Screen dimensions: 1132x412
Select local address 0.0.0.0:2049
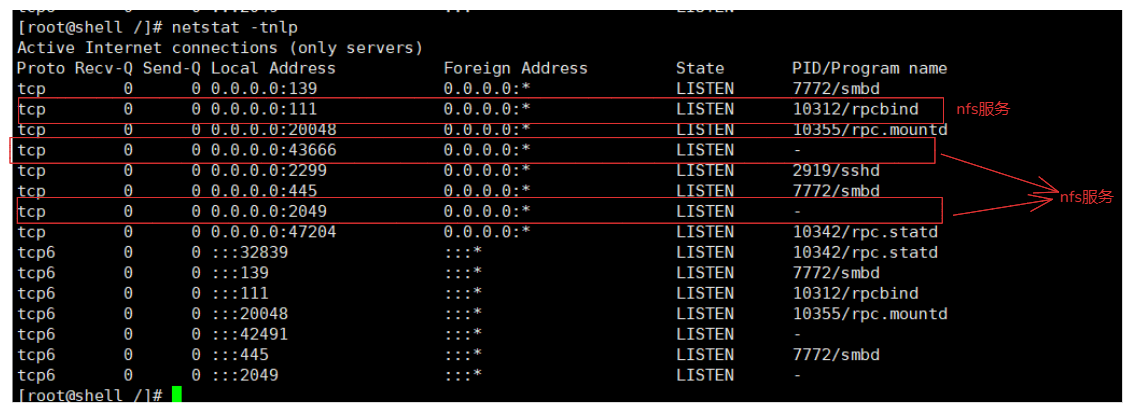[269, 212]
